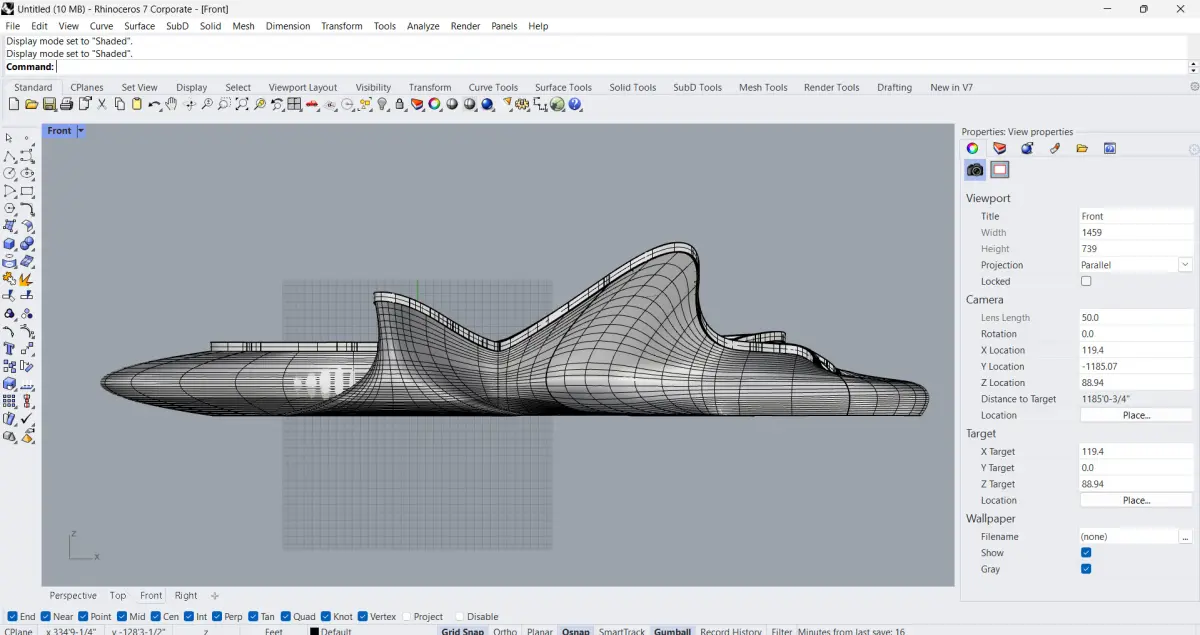Click the Record History status bar item

(x=730, y=631)
